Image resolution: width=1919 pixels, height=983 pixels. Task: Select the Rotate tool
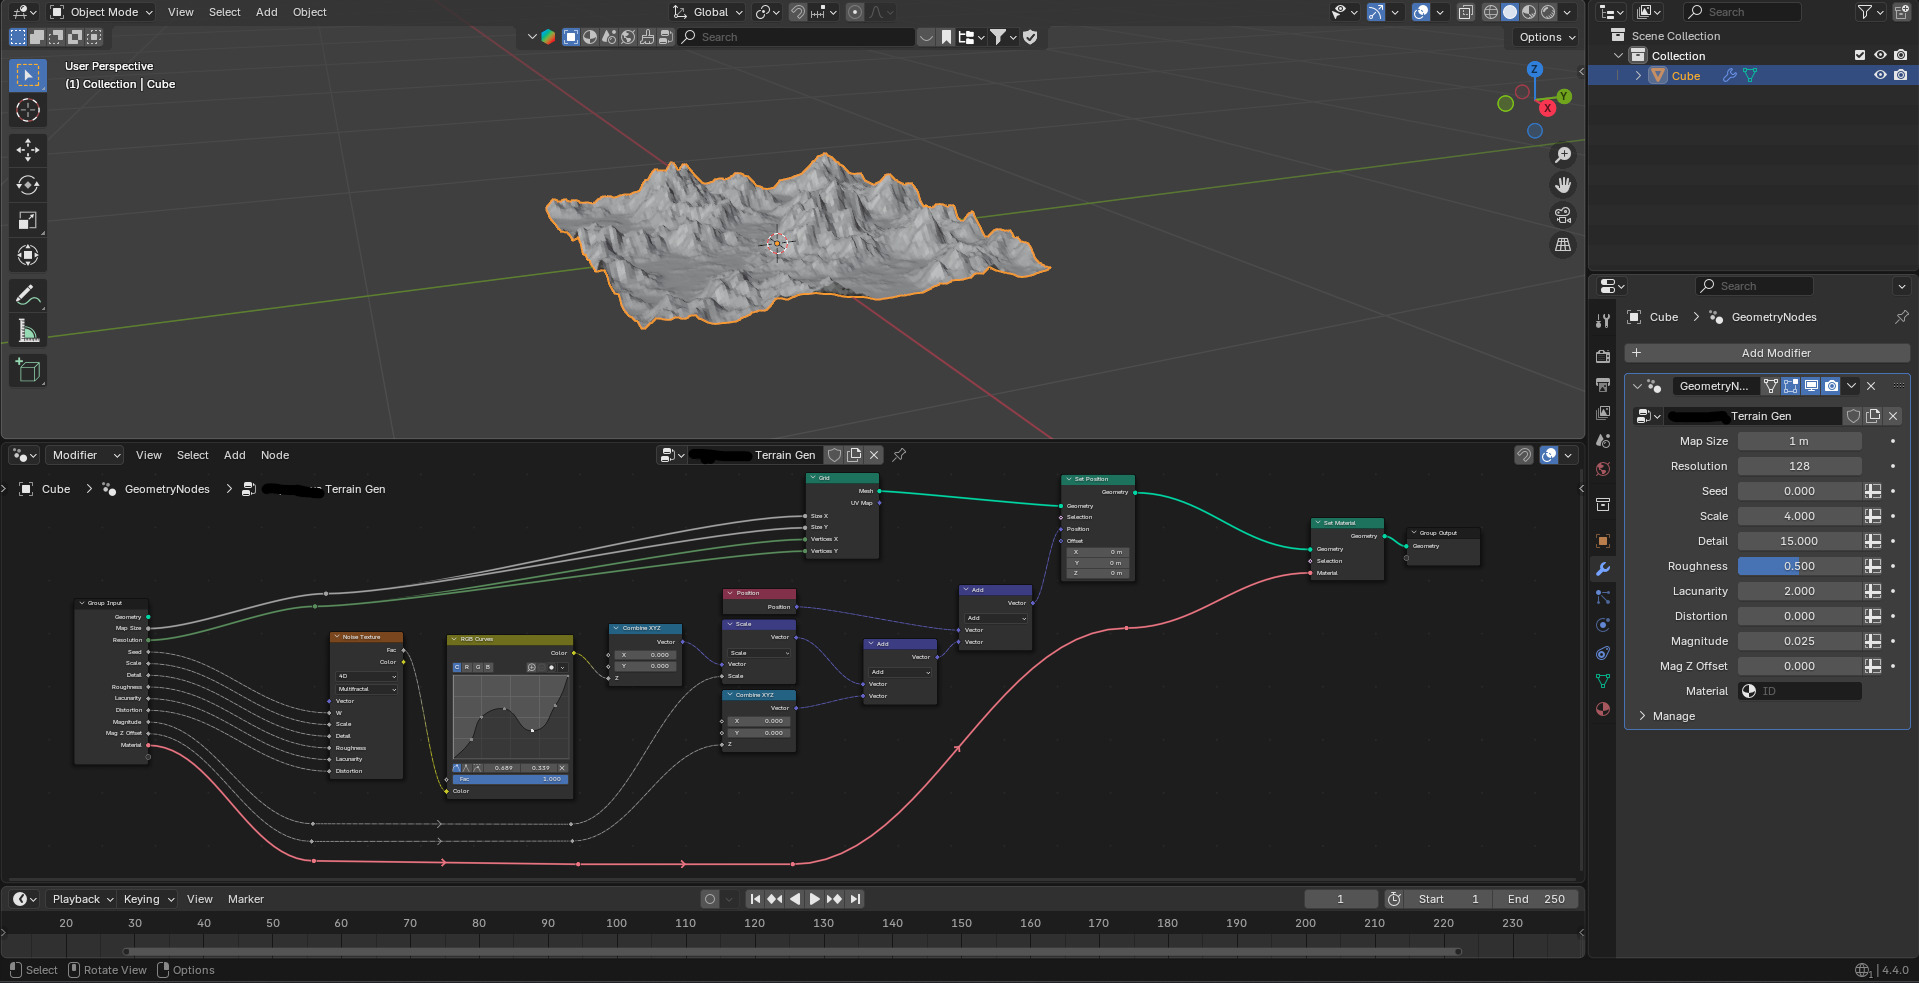point(28,185)
